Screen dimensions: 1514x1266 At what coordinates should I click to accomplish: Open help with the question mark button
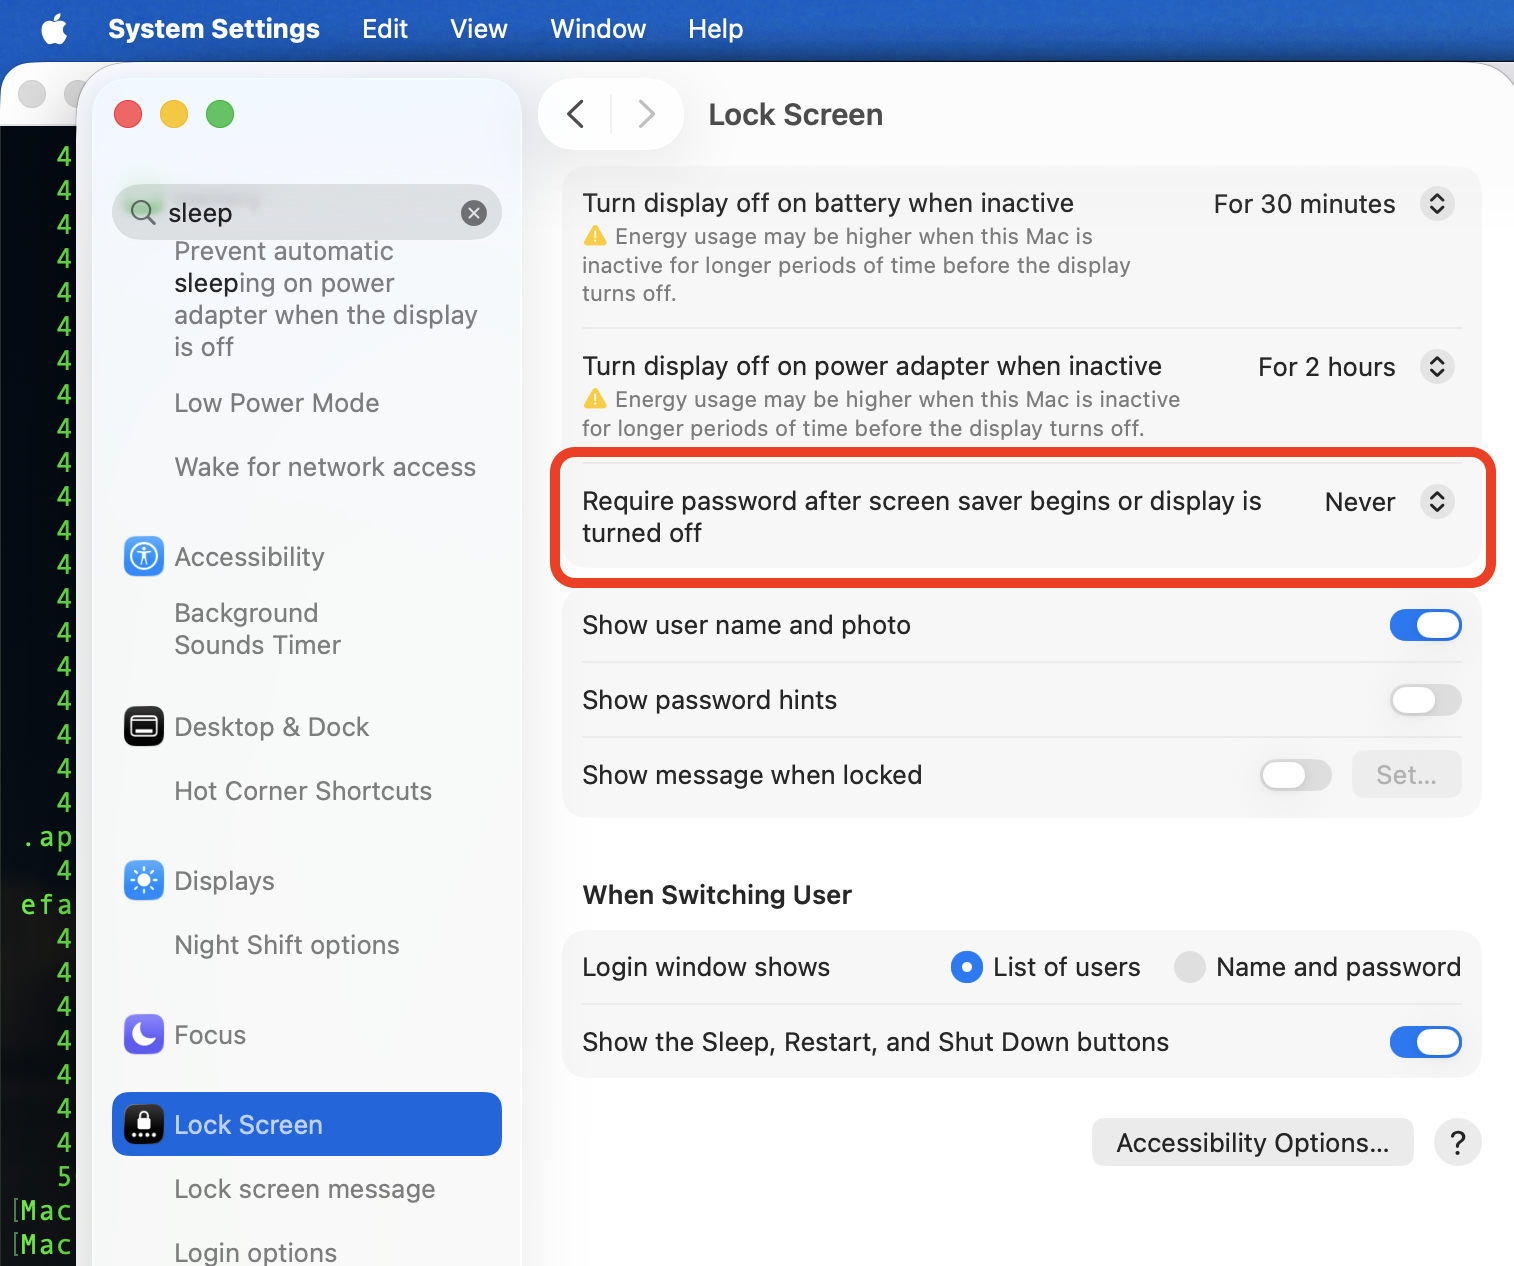click(1458, 1142)
